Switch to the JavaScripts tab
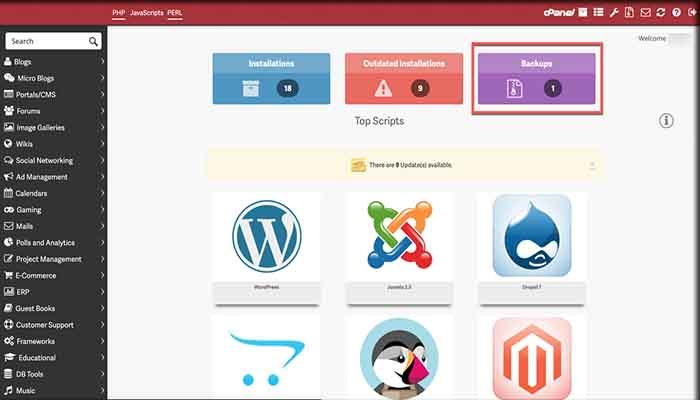Screen dimensions: 700x400 click(147, 13)
